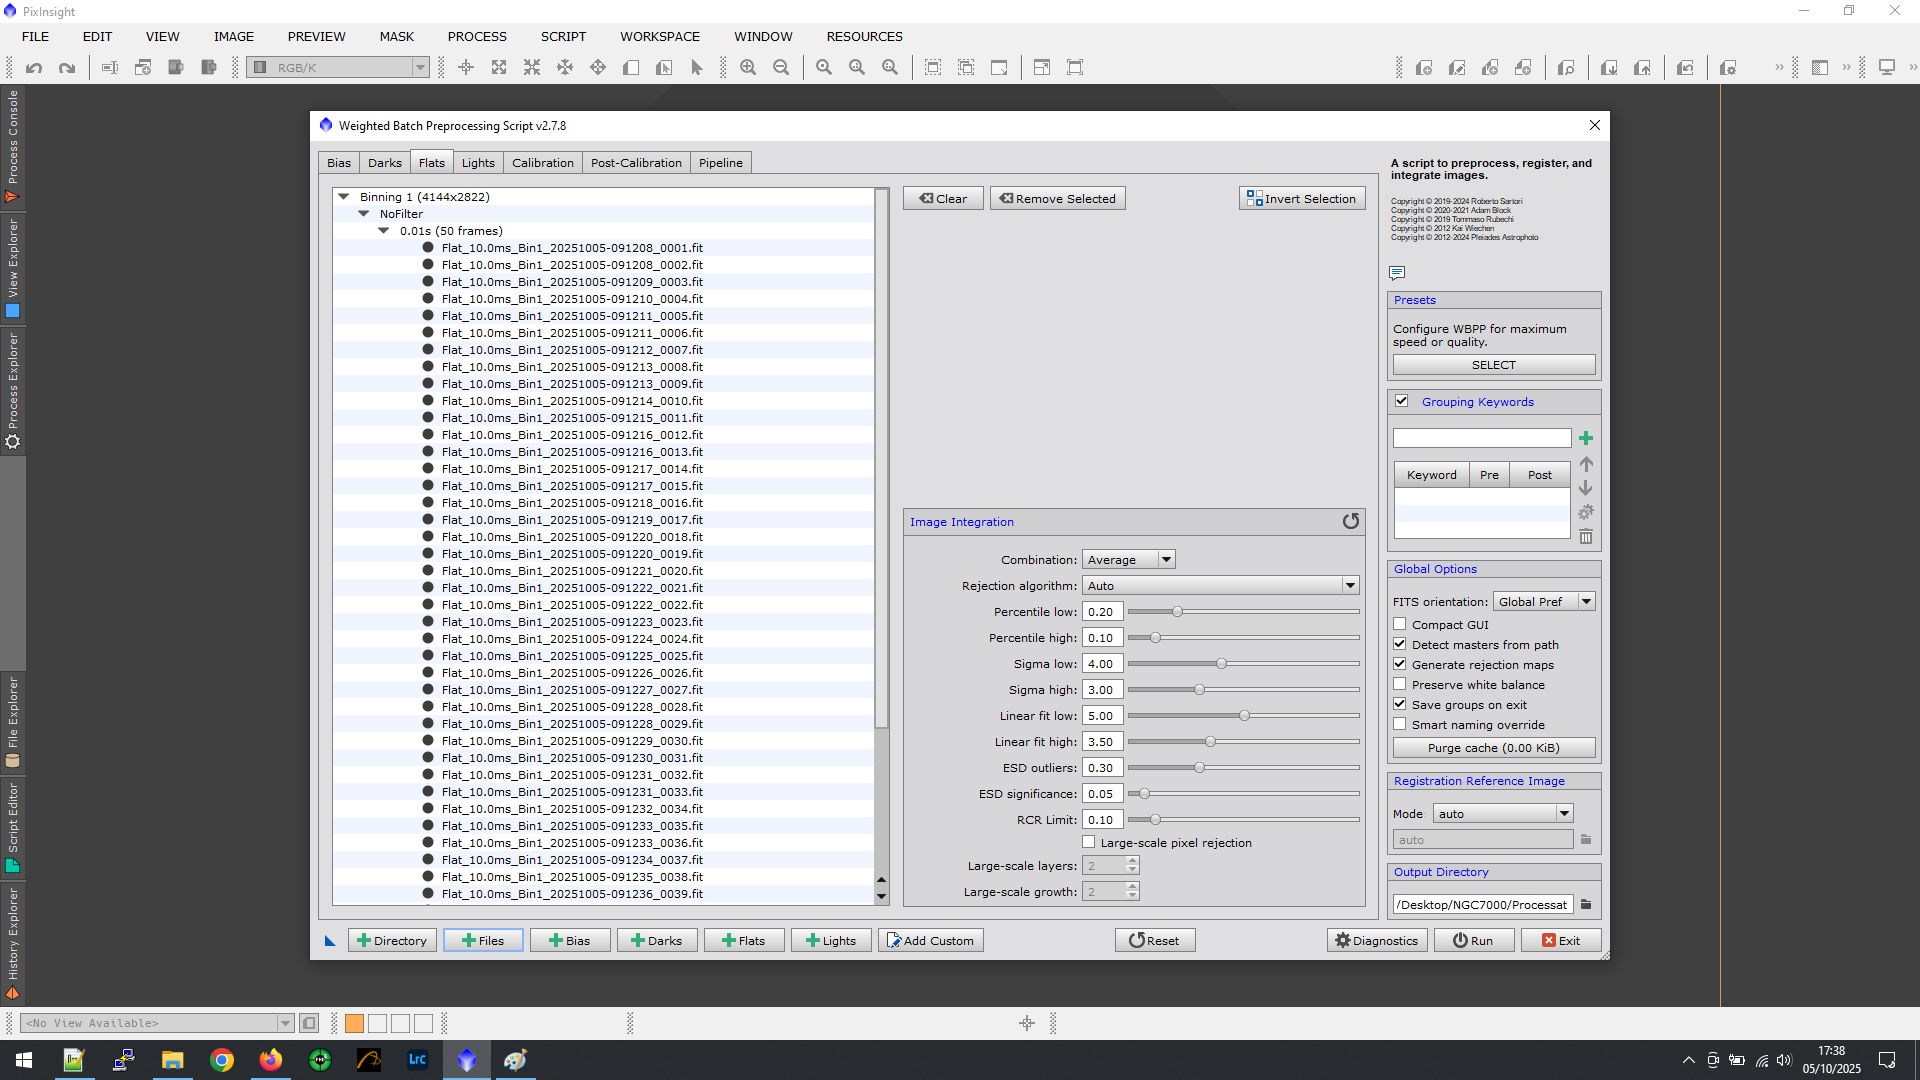Open output directory folder browse icon

coord(1585,904)
